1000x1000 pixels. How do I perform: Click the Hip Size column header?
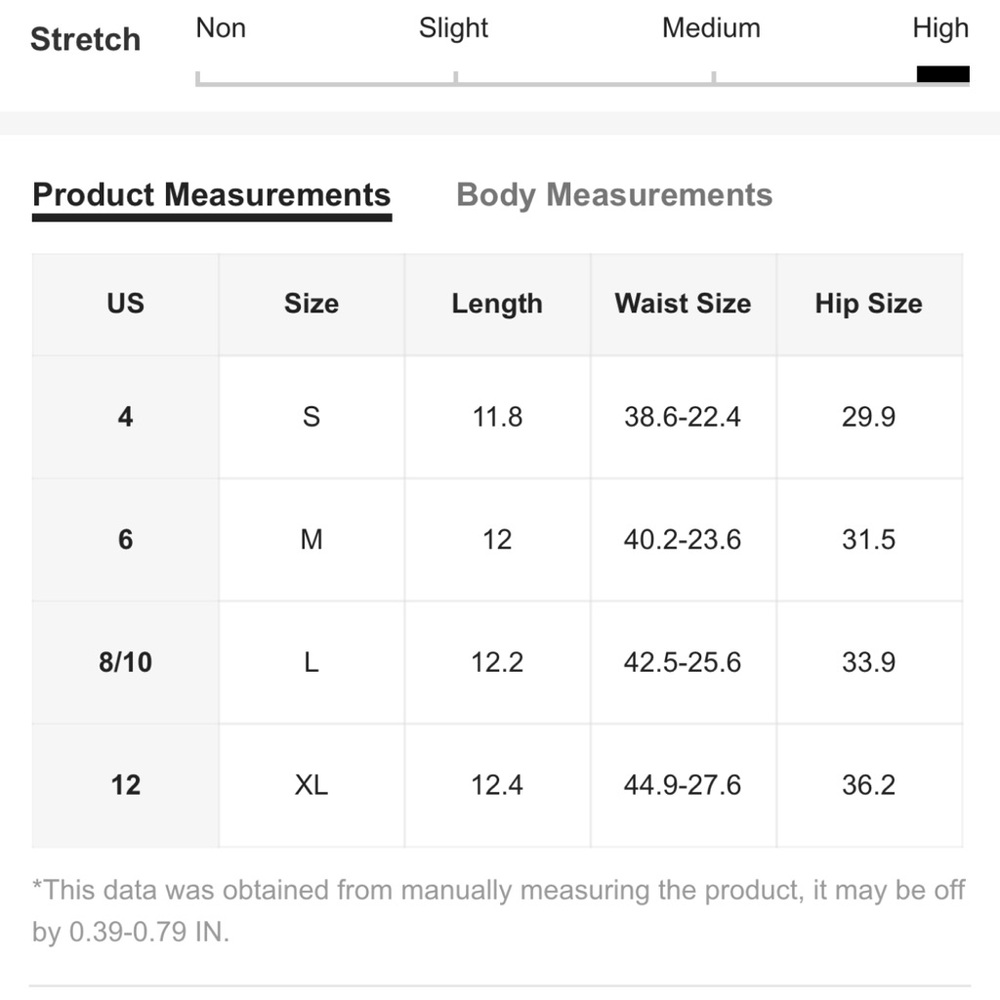point(869,304)
